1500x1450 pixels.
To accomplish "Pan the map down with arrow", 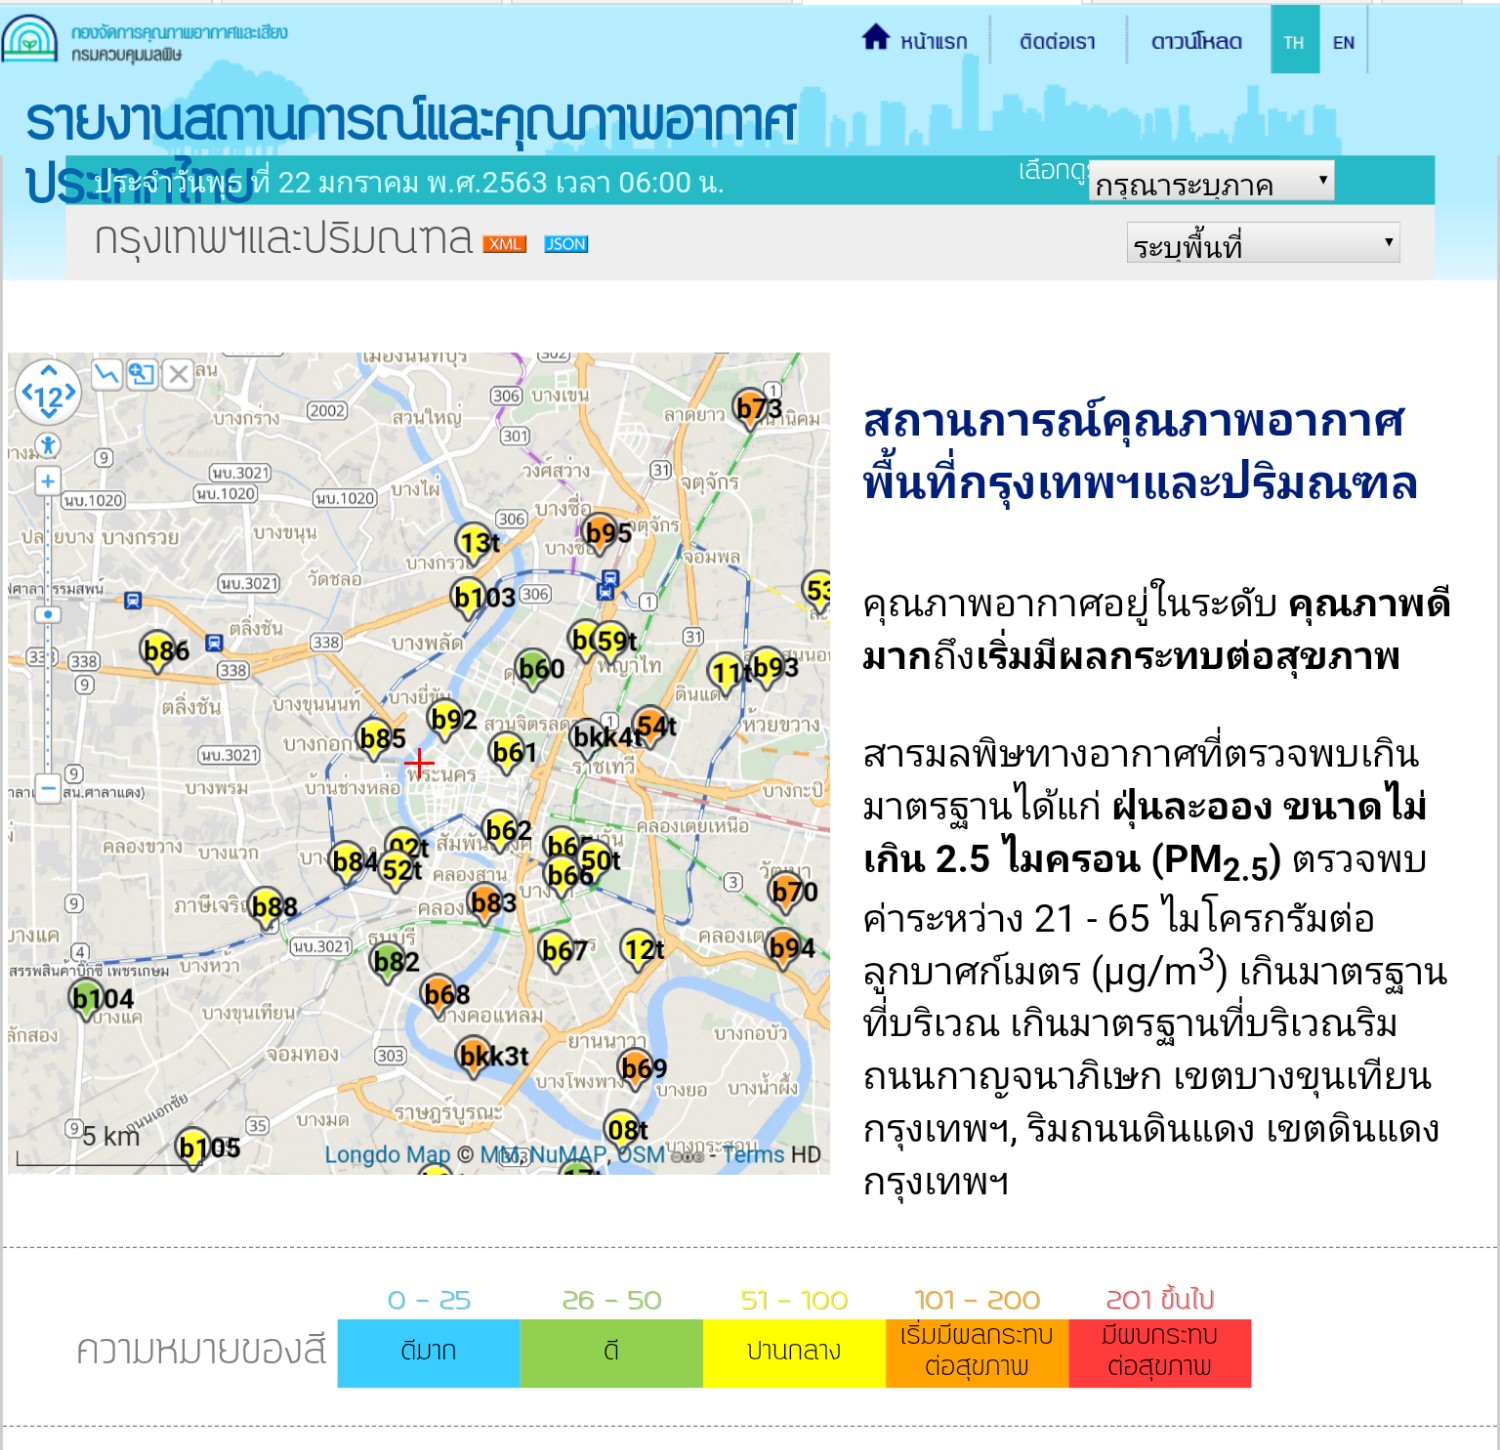I will (x=48, y=414).
